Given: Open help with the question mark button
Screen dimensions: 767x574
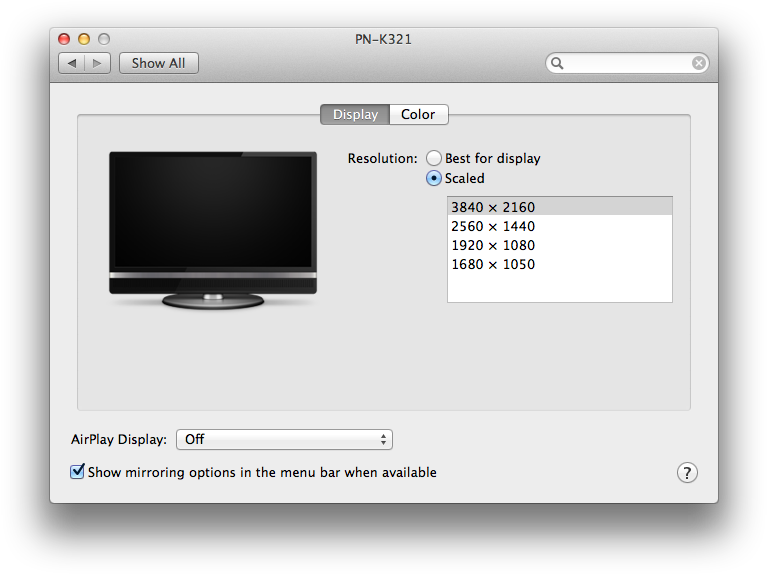Looking at the screenshot, I should 687,473.
